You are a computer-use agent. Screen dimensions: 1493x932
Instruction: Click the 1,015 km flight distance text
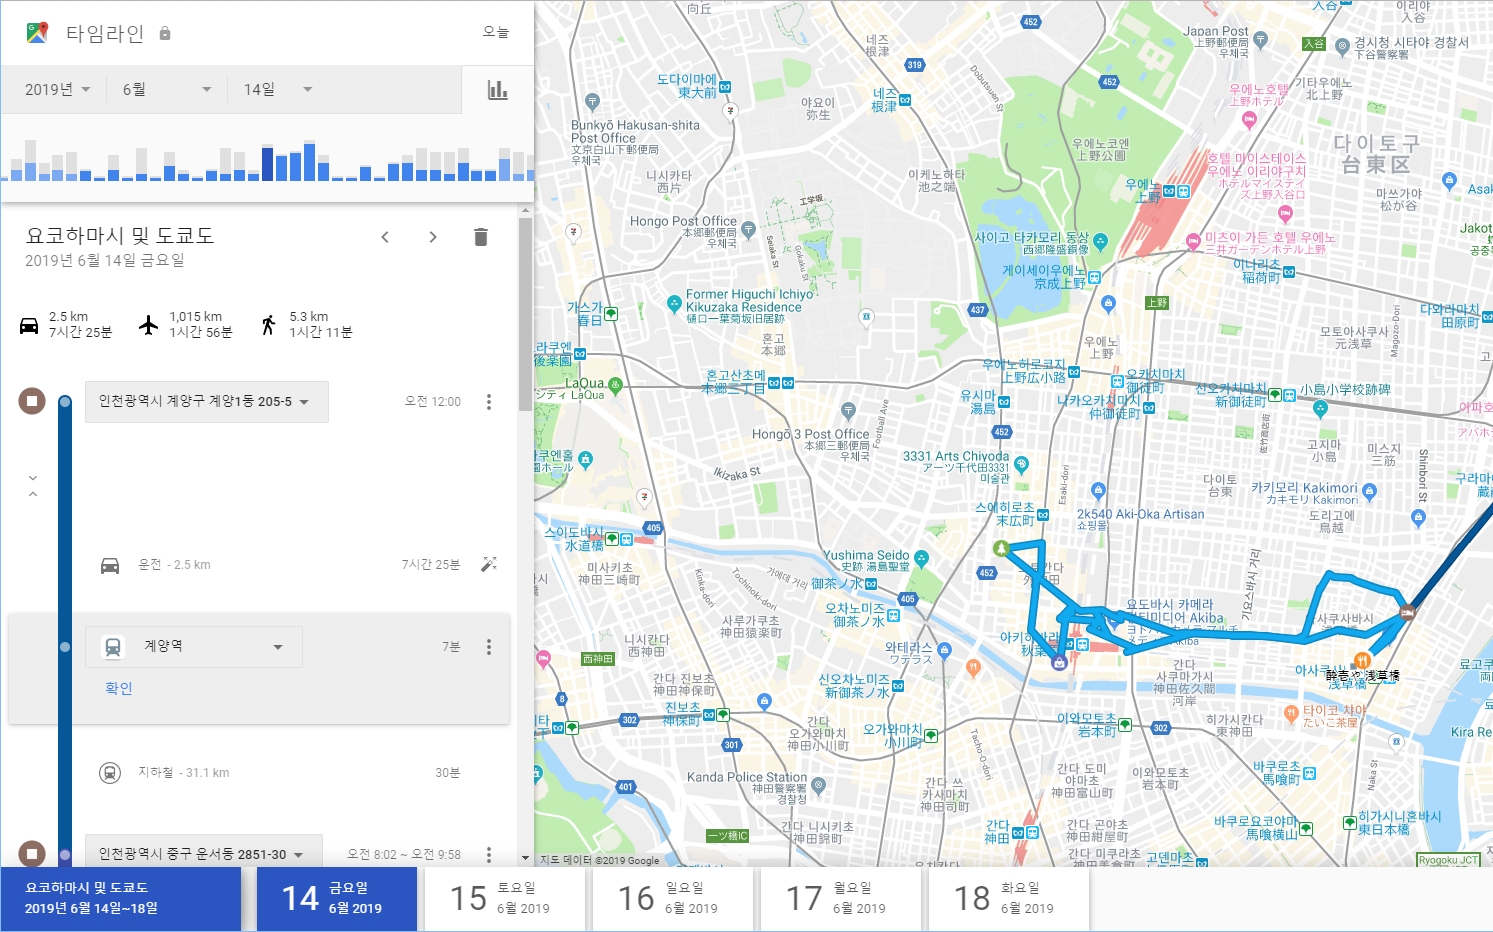coord(195,317)
